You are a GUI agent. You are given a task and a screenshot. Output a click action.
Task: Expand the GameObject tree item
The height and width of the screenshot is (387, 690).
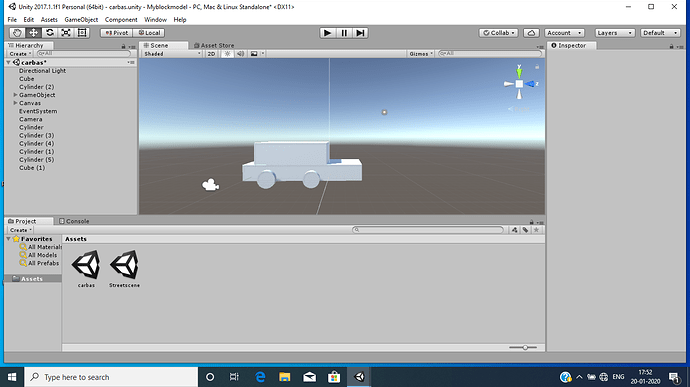pos(15,95)
